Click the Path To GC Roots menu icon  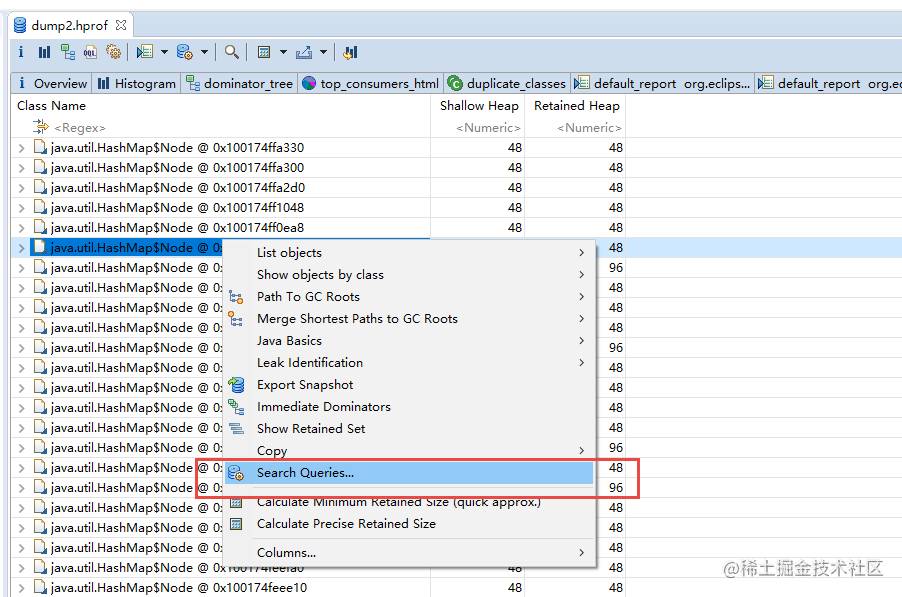pos(236,297)
